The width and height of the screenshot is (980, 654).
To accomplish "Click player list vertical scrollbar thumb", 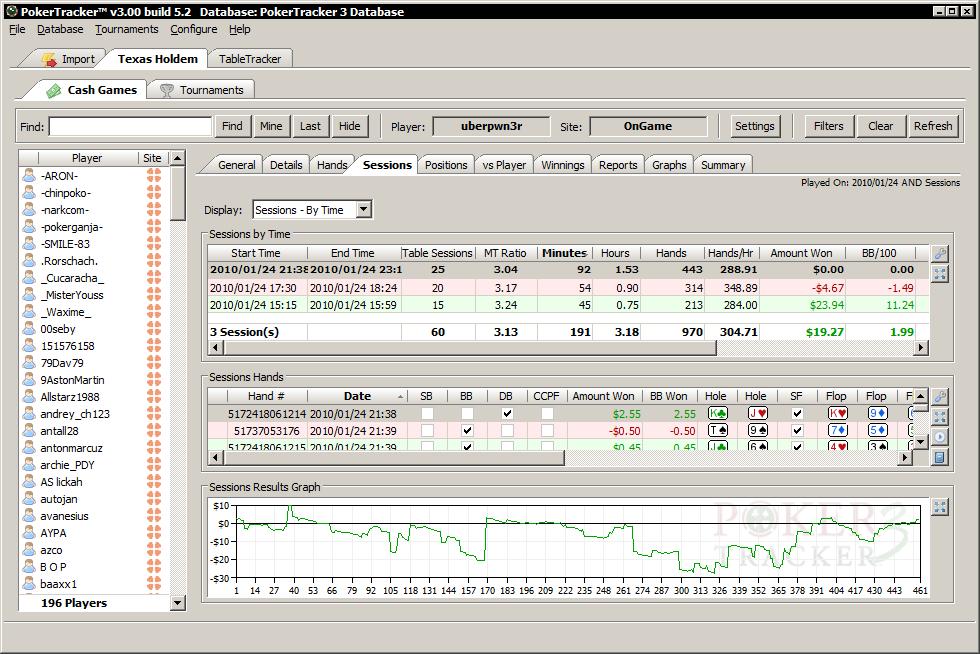I will tap(178, 193).
